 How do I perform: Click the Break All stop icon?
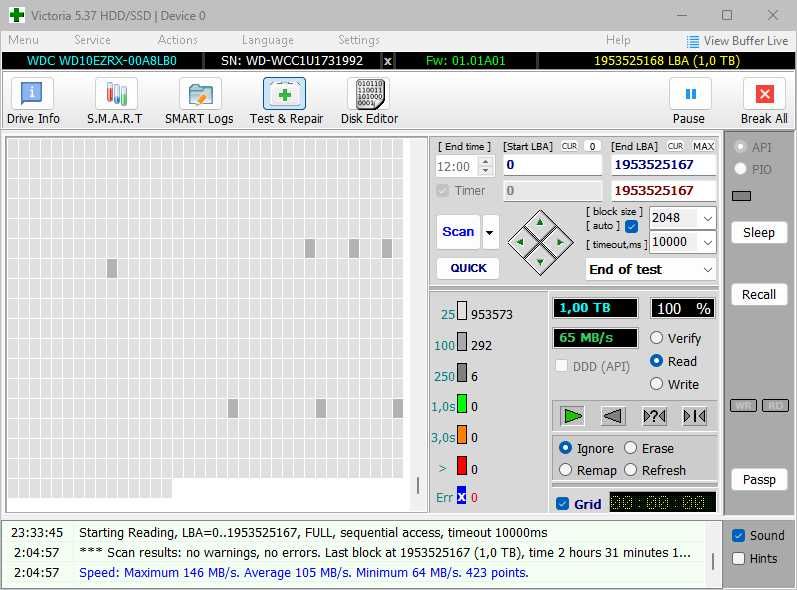coord(764,94)
